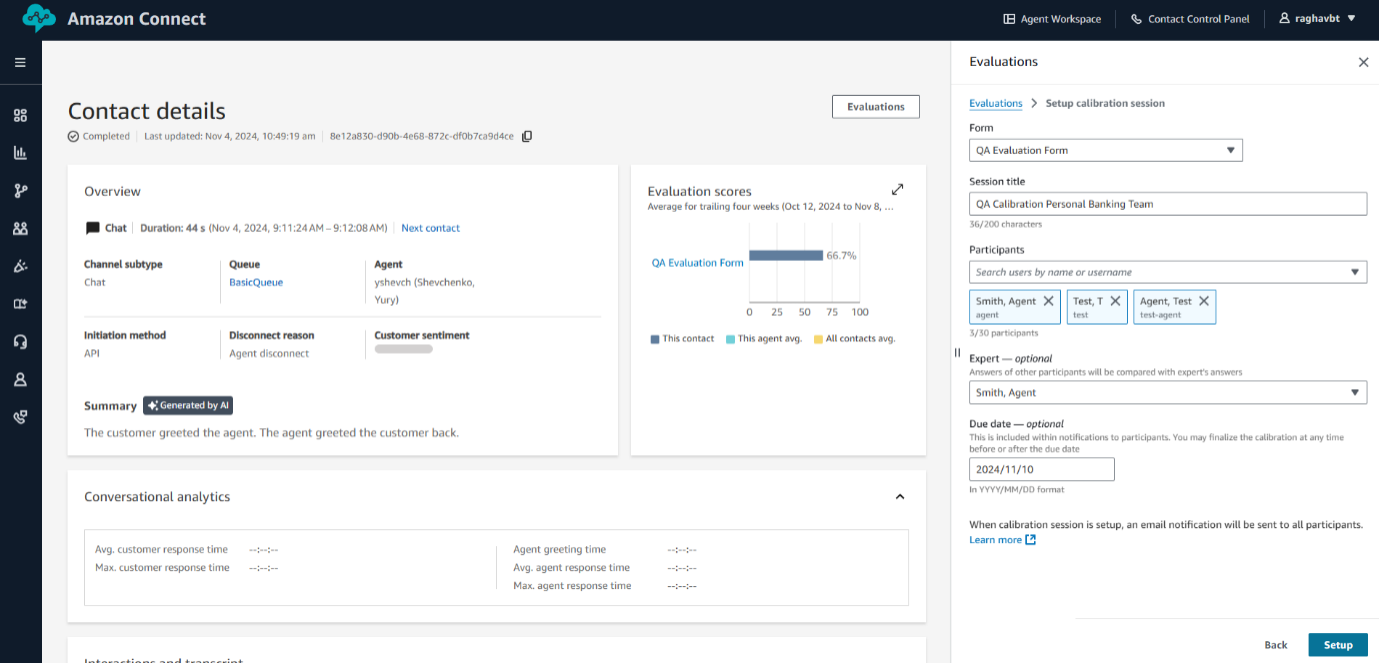Click the AI summary sentence text
Image resolution: width=1384 pixels, height=666 pixels.
click(271, 433)
